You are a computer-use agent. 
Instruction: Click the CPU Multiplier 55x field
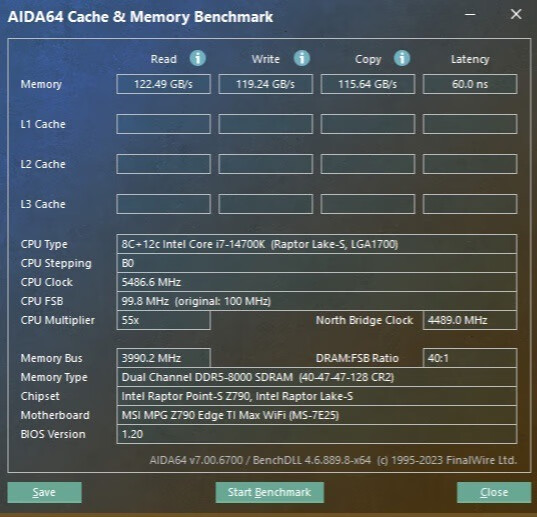coord(163,320)
